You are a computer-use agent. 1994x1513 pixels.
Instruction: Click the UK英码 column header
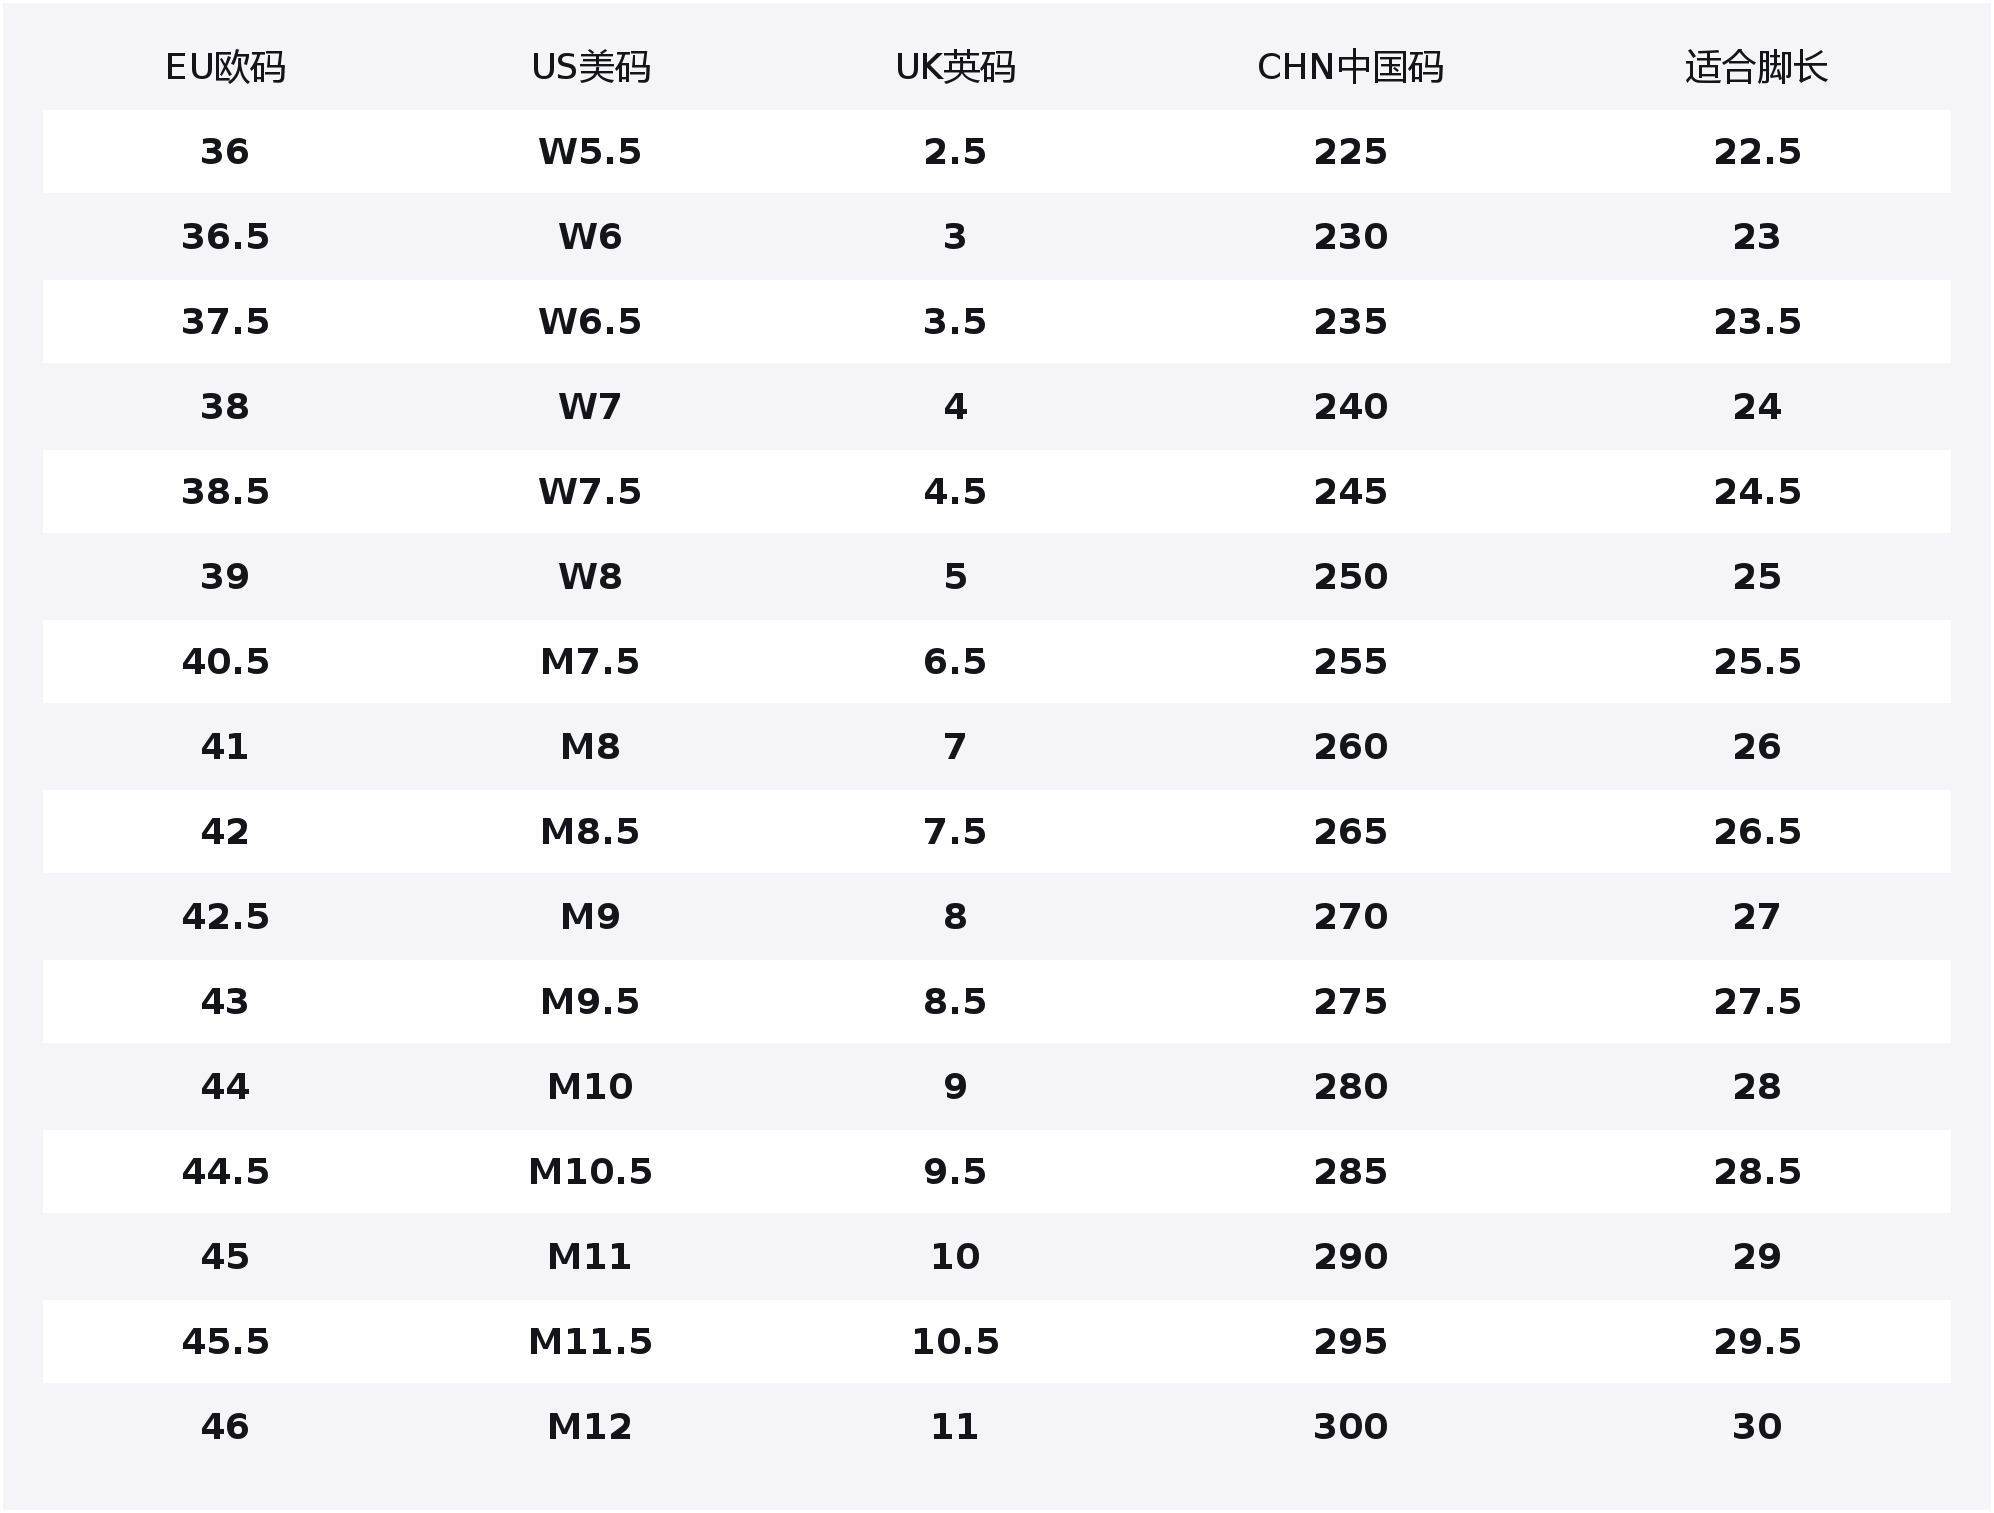click(x=955, y=67)
